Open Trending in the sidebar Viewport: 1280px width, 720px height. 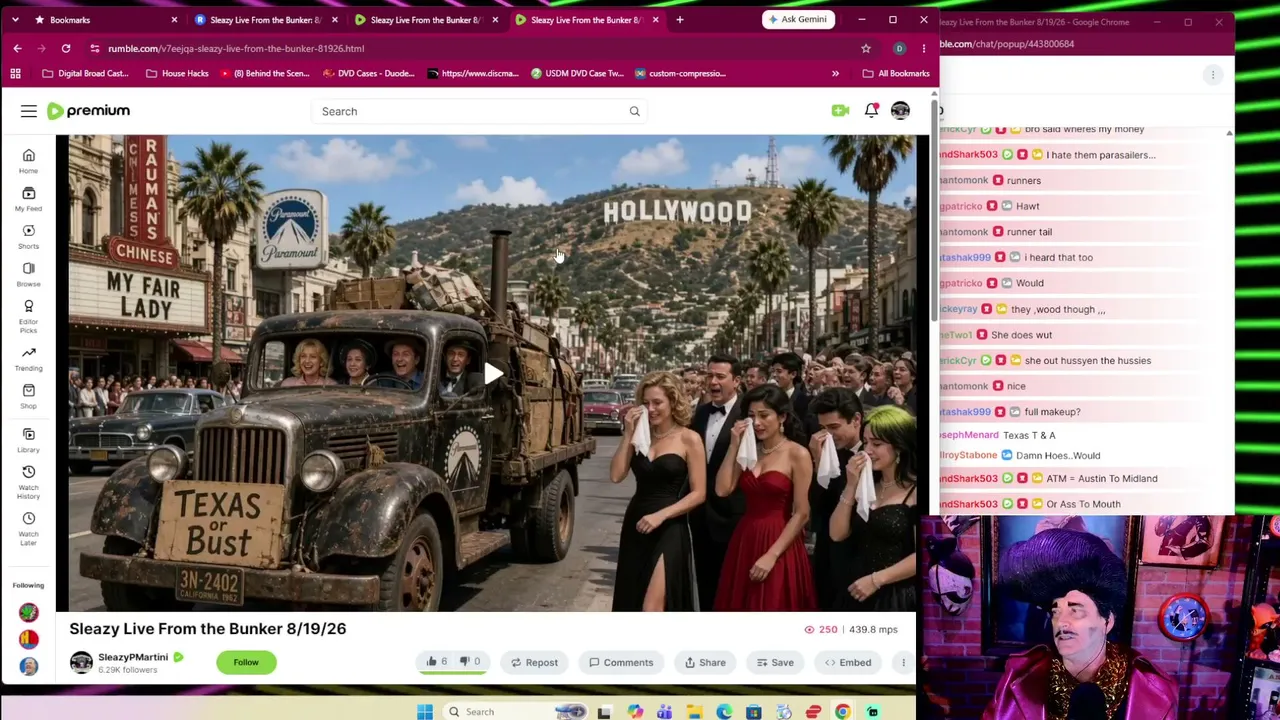(x=29, y=358)
